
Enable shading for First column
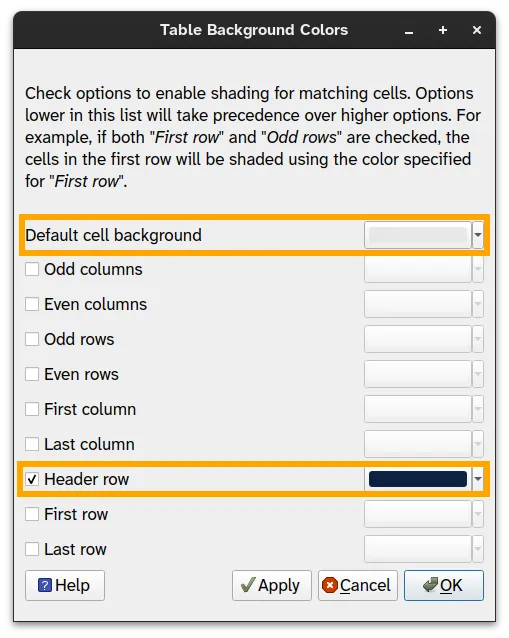coord(32,409)
